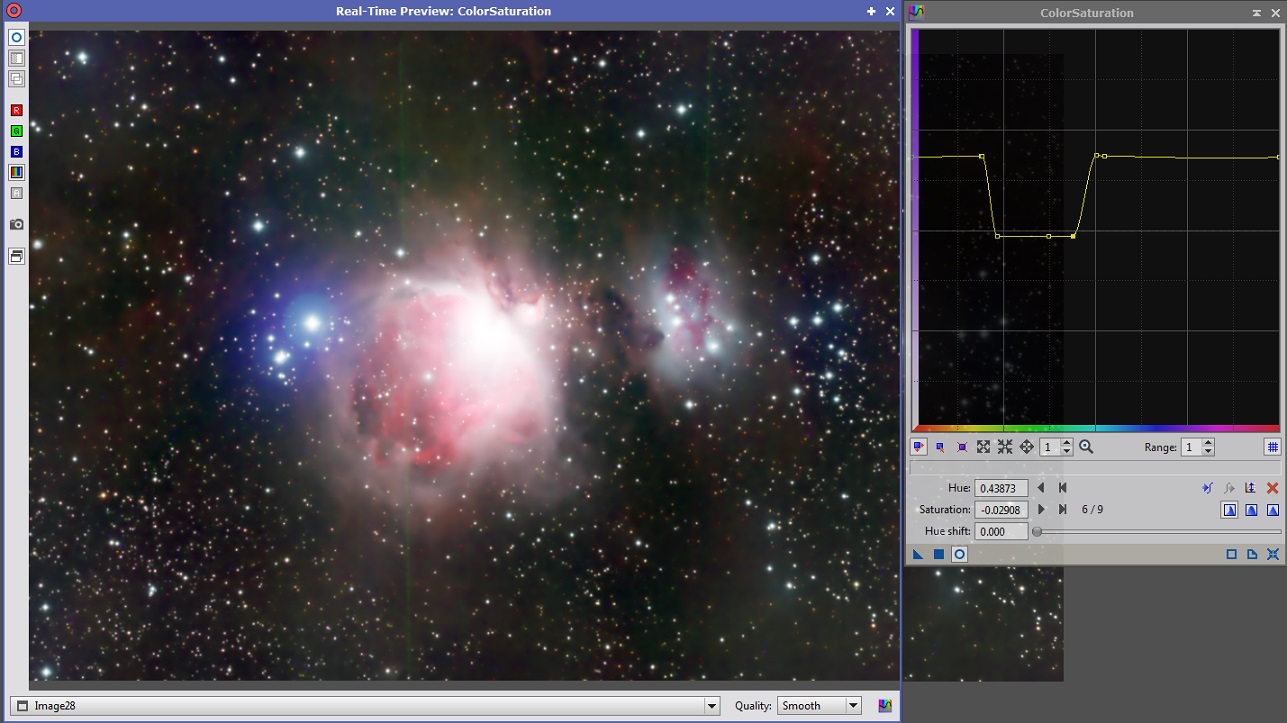Toggle real-time update circle in preview toolbar

pos(16,37)
